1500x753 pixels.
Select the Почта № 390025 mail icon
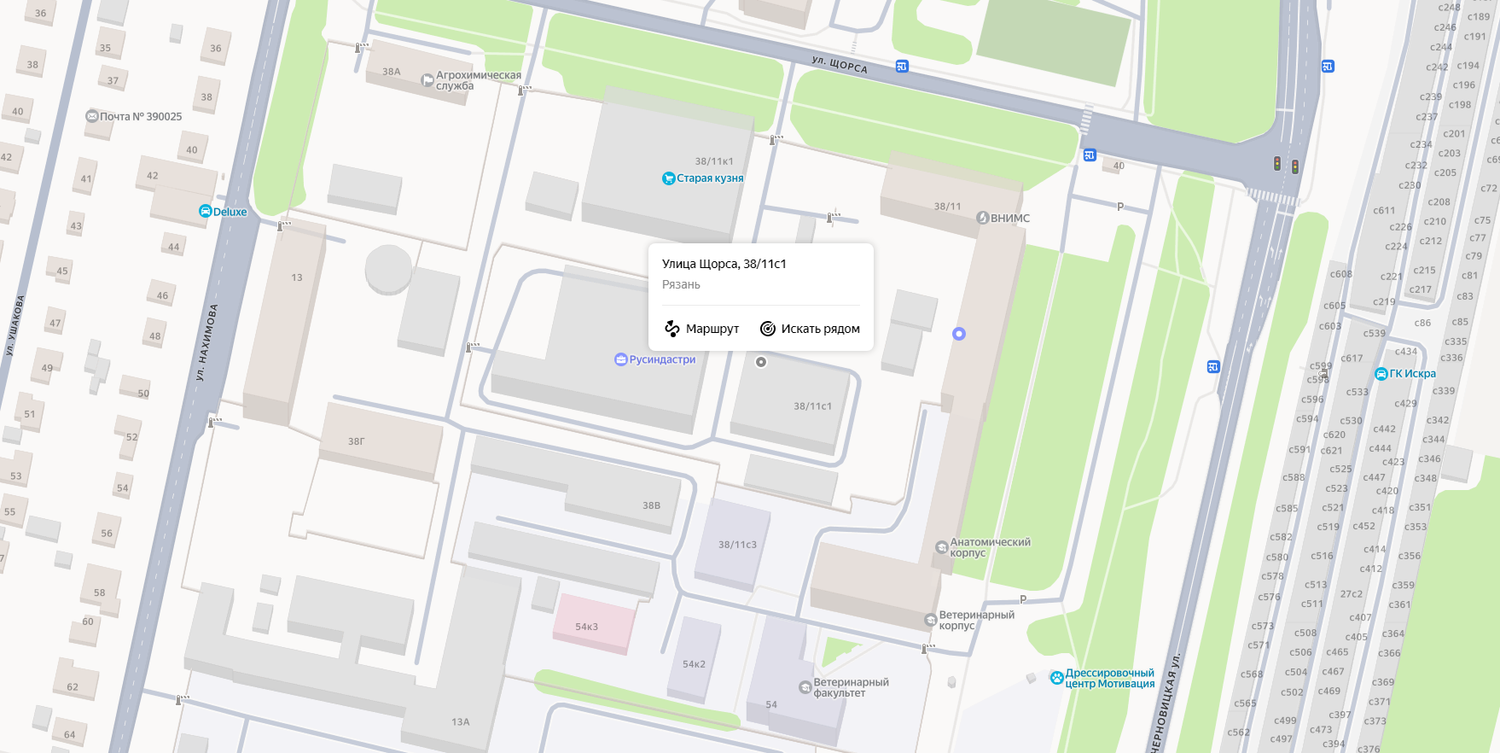click(x=92, y=116)
